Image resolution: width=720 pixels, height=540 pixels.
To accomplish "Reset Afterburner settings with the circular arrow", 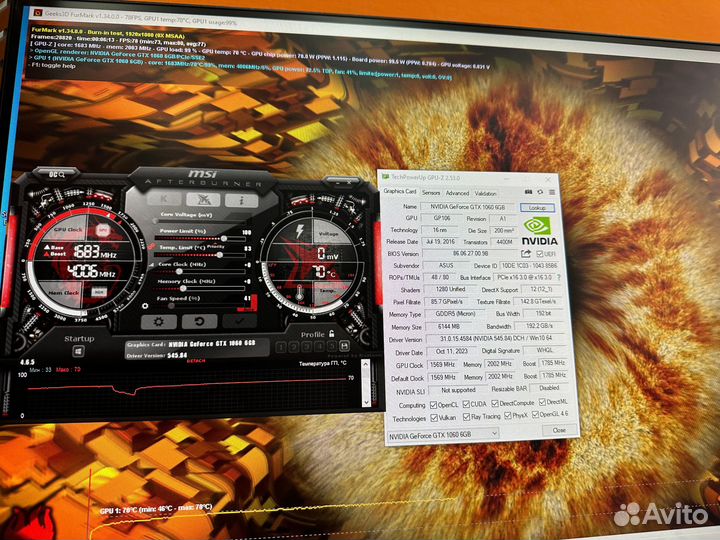I will 199,321.
